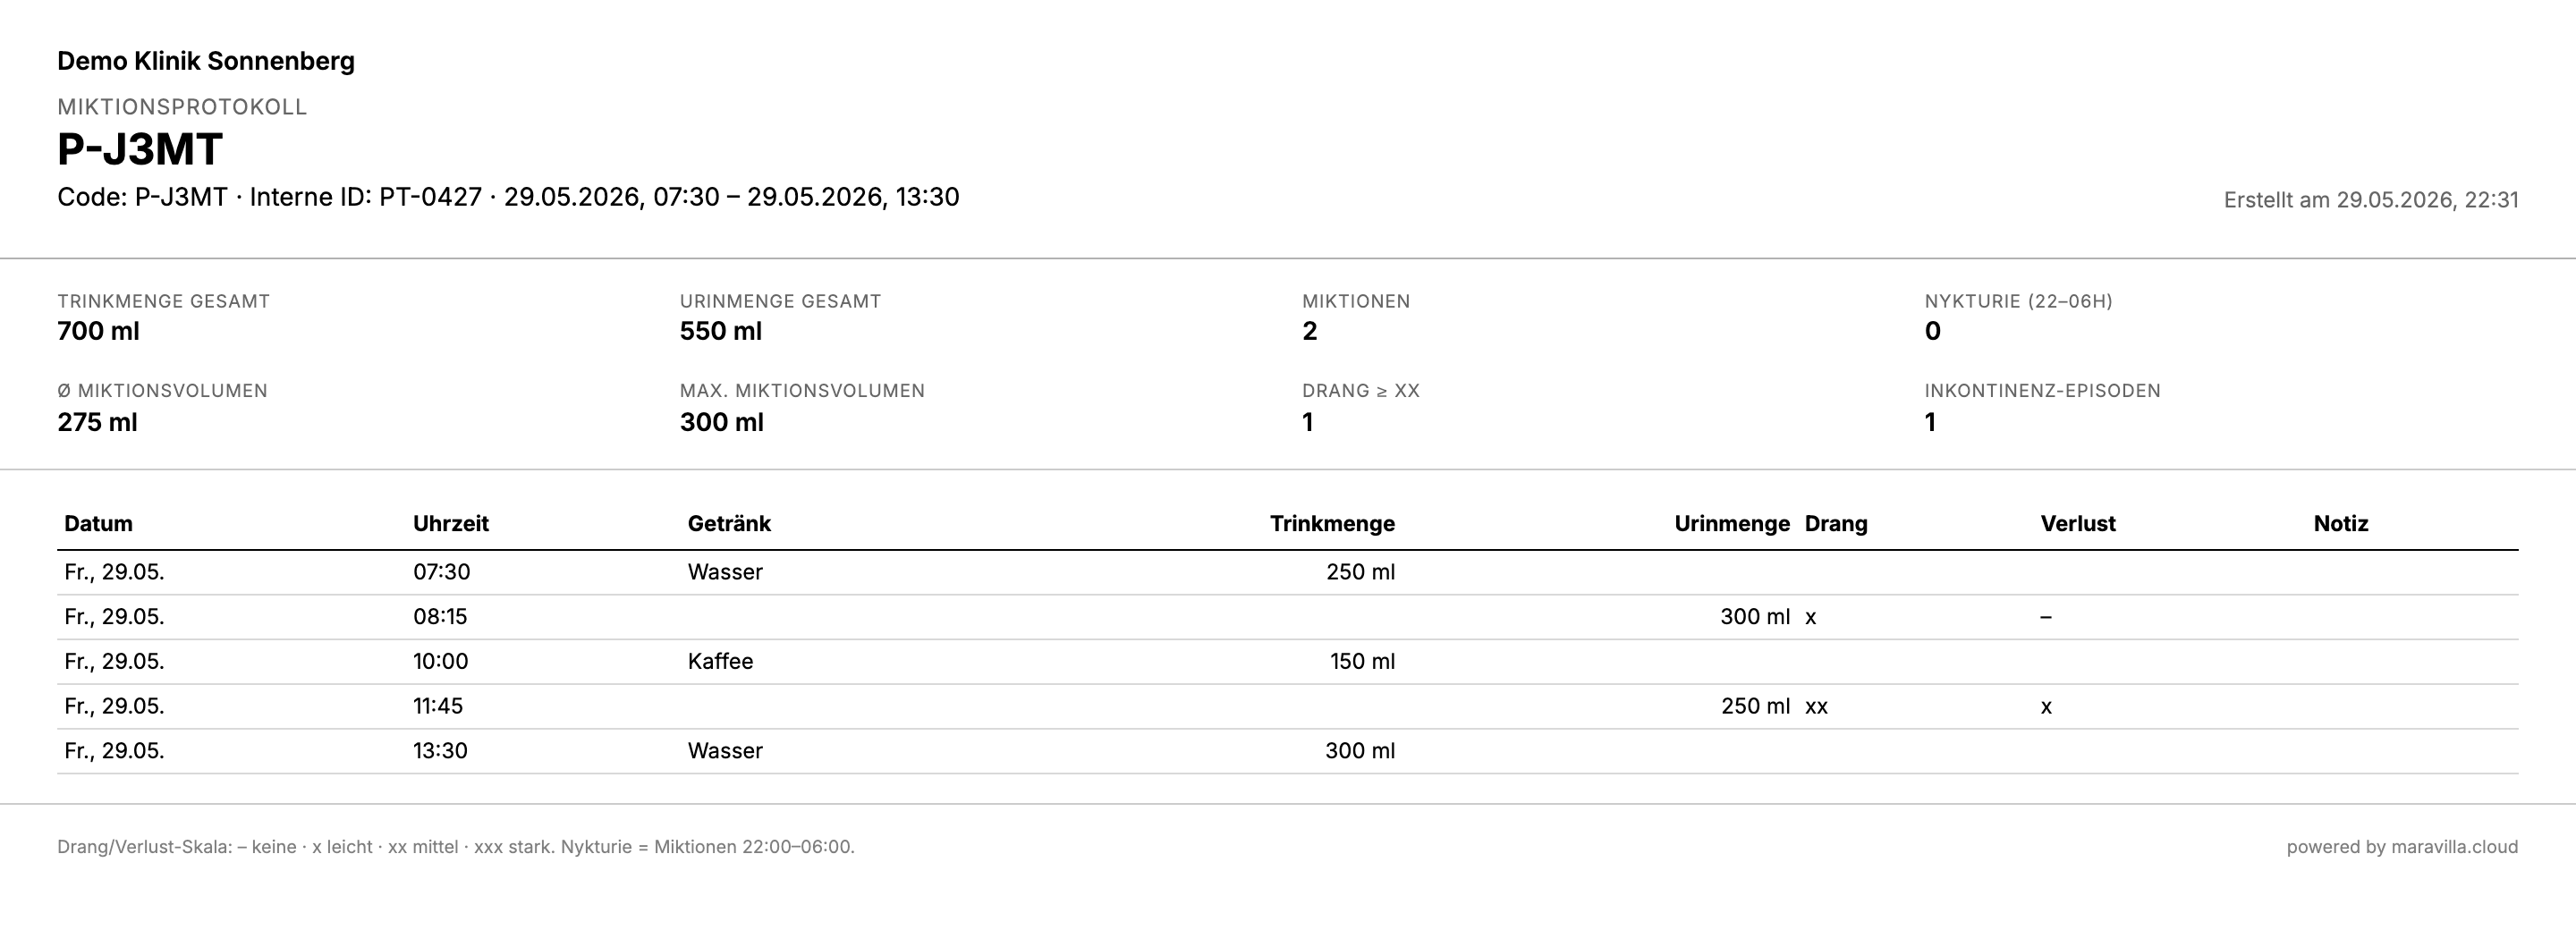Click the powered by maravilla.cloud link
The height and width of the screenshot is (930, 2576).
(2402, 847)
